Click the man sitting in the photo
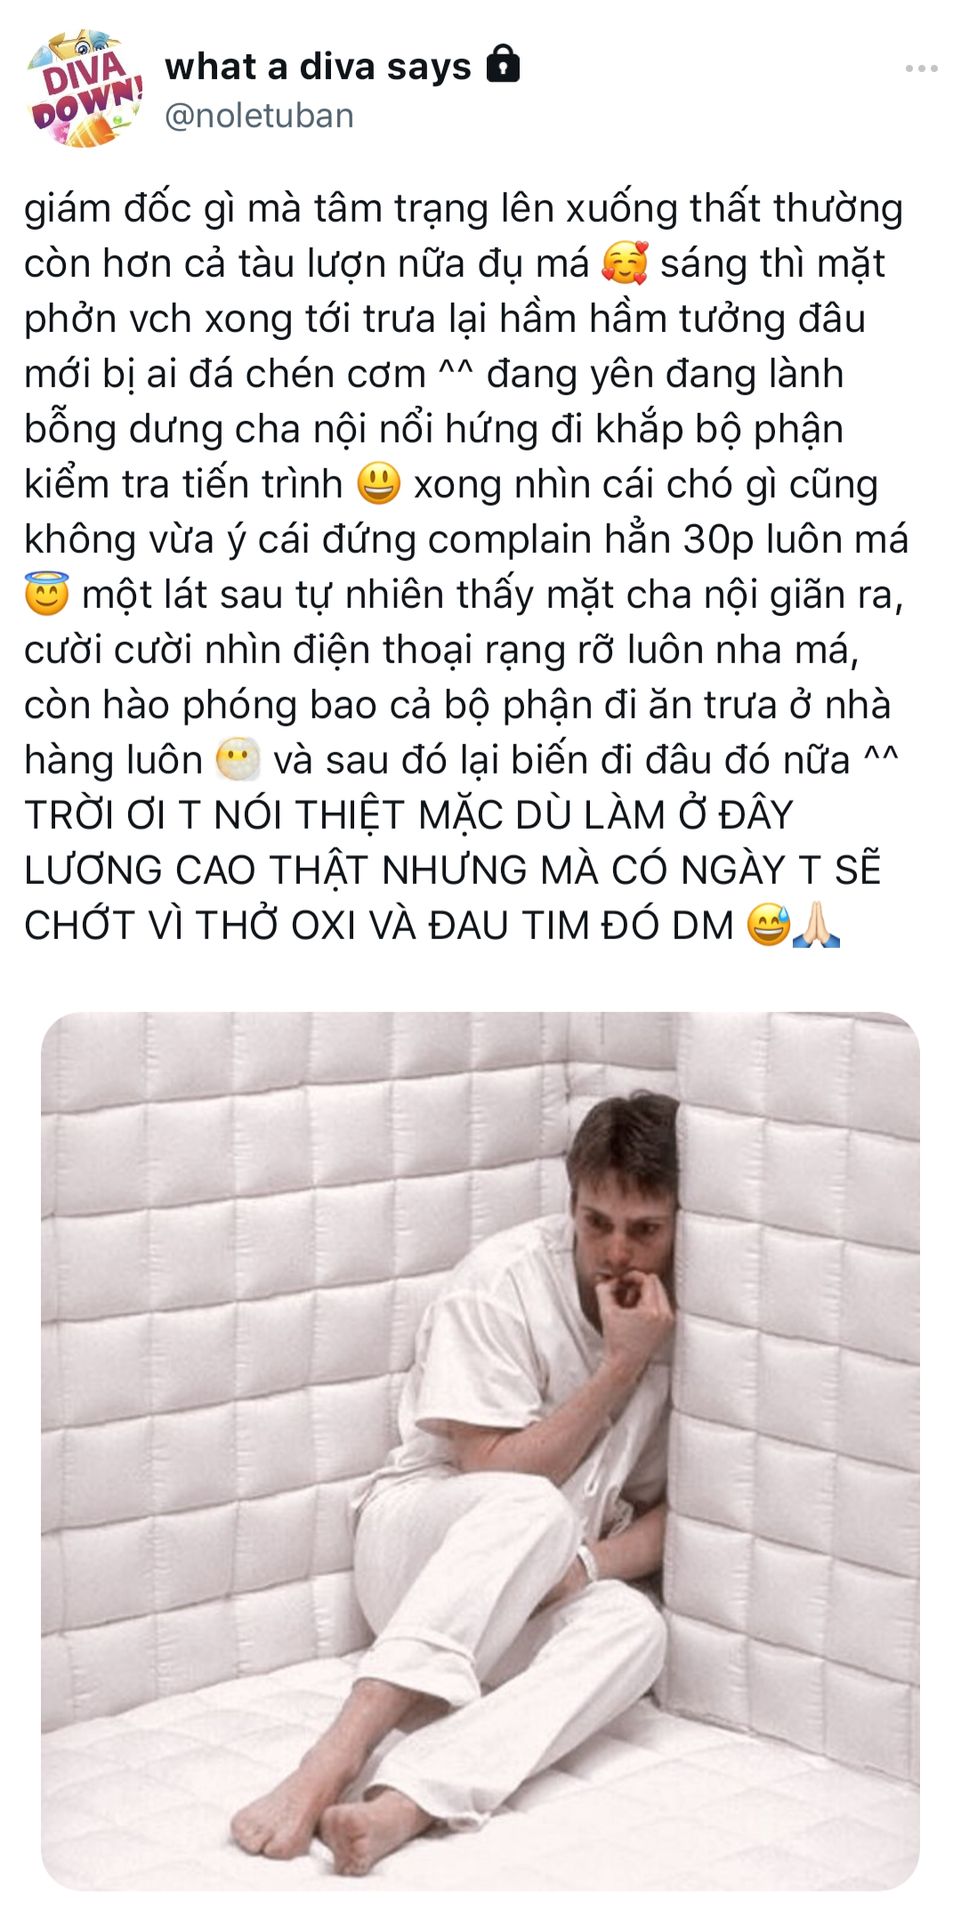This screenshot has height=1920, width=961. 500,1480
